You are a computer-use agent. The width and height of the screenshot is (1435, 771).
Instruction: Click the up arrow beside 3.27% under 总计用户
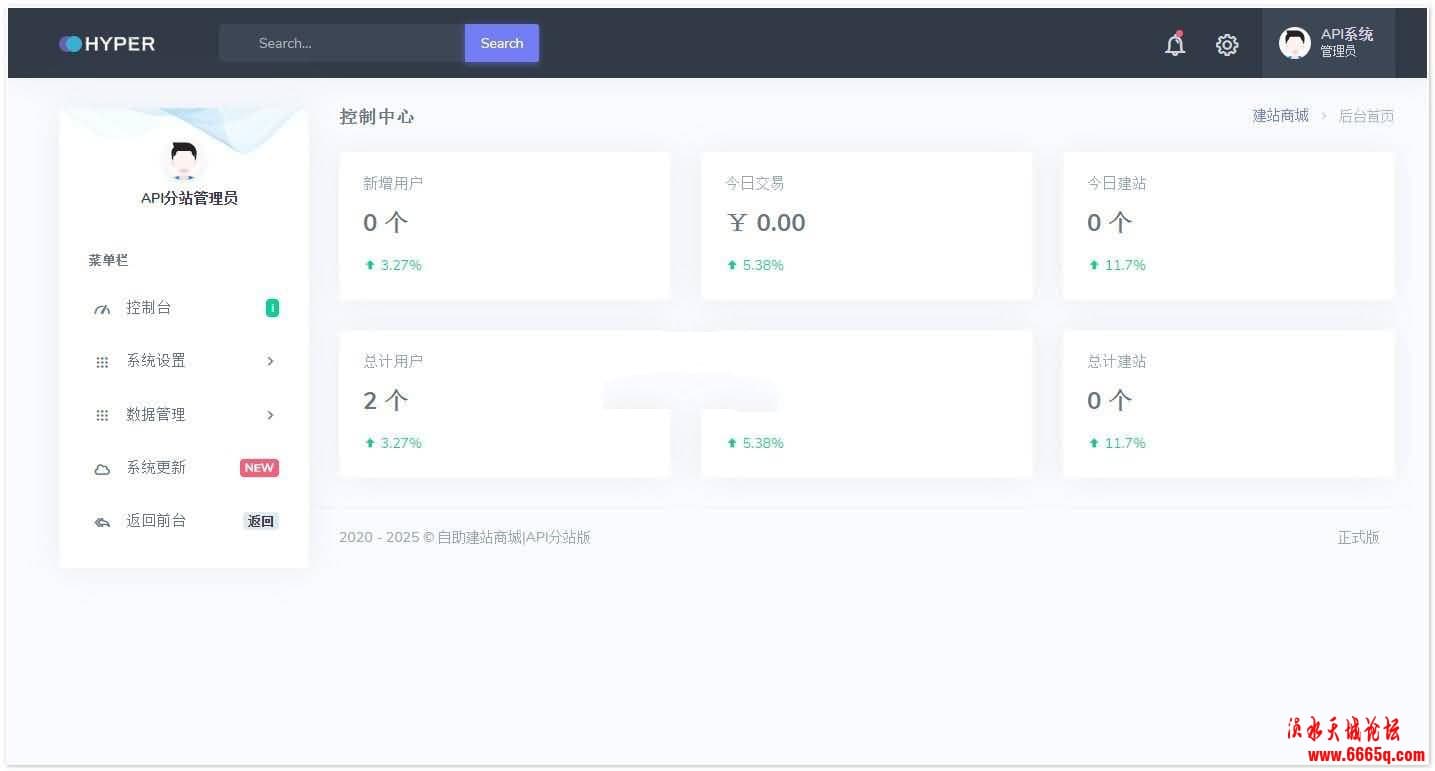click(370, 443)
